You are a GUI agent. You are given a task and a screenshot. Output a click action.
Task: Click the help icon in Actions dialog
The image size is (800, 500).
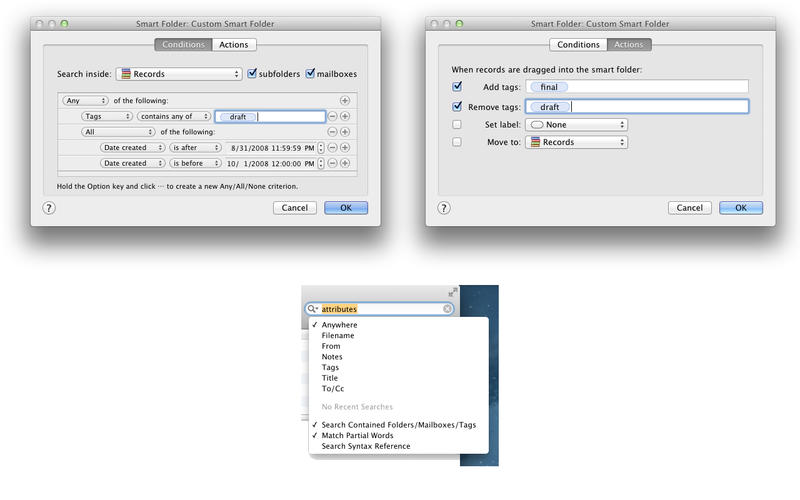[x=444, y=208]
